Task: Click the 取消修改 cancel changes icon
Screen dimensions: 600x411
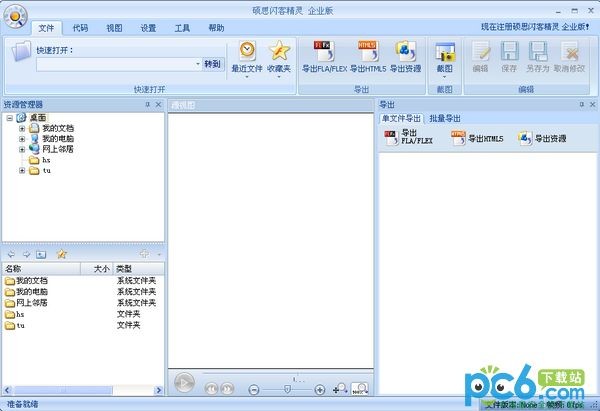Action: 569,57
